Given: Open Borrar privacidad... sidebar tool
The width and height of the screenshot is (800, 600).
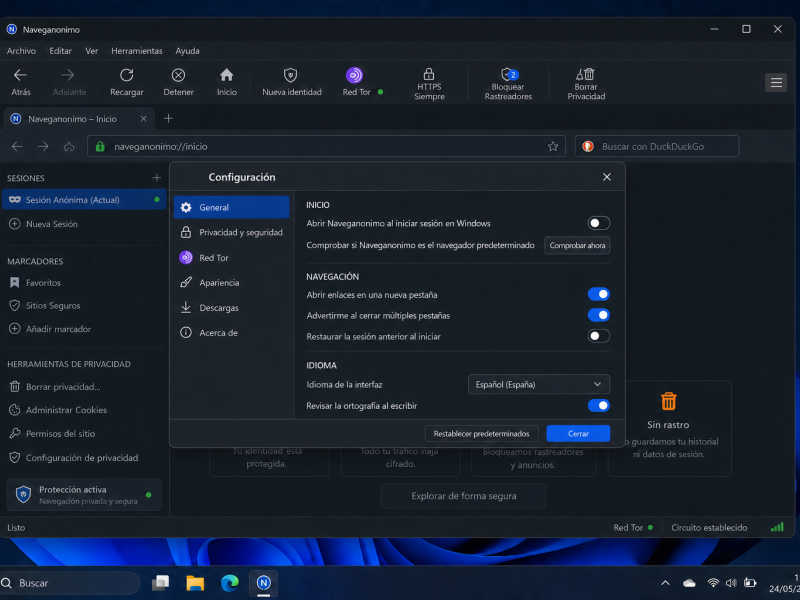Looking at the screenshot, I should pos(84,387).
